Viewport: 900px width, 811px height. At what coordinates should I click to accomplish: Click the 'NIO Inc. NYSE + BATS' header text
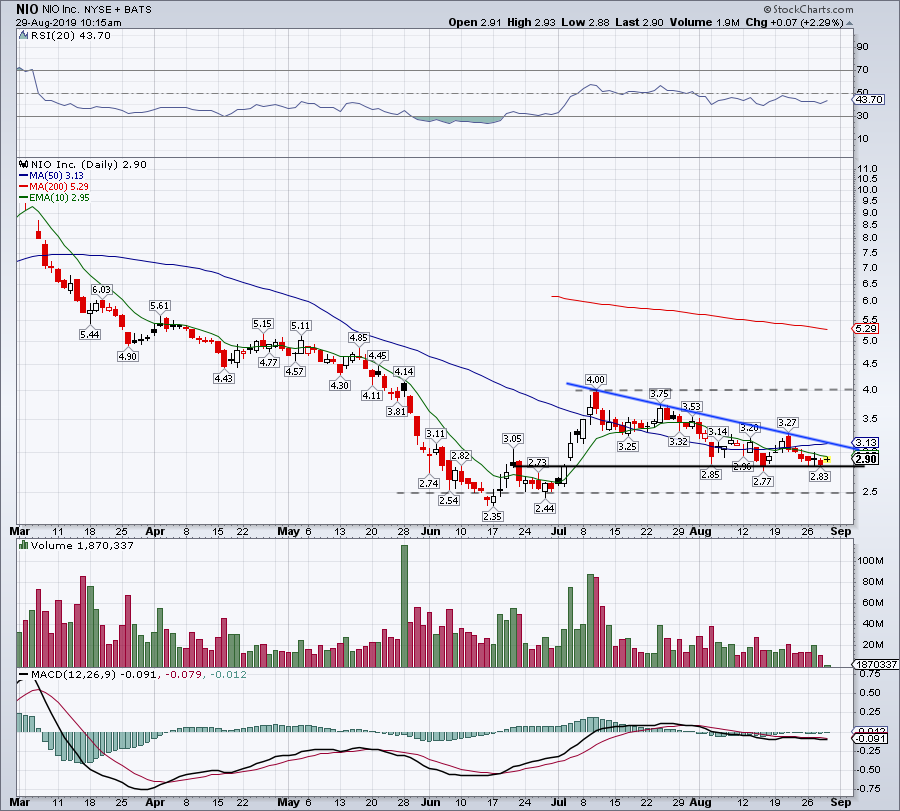point(97,10)
